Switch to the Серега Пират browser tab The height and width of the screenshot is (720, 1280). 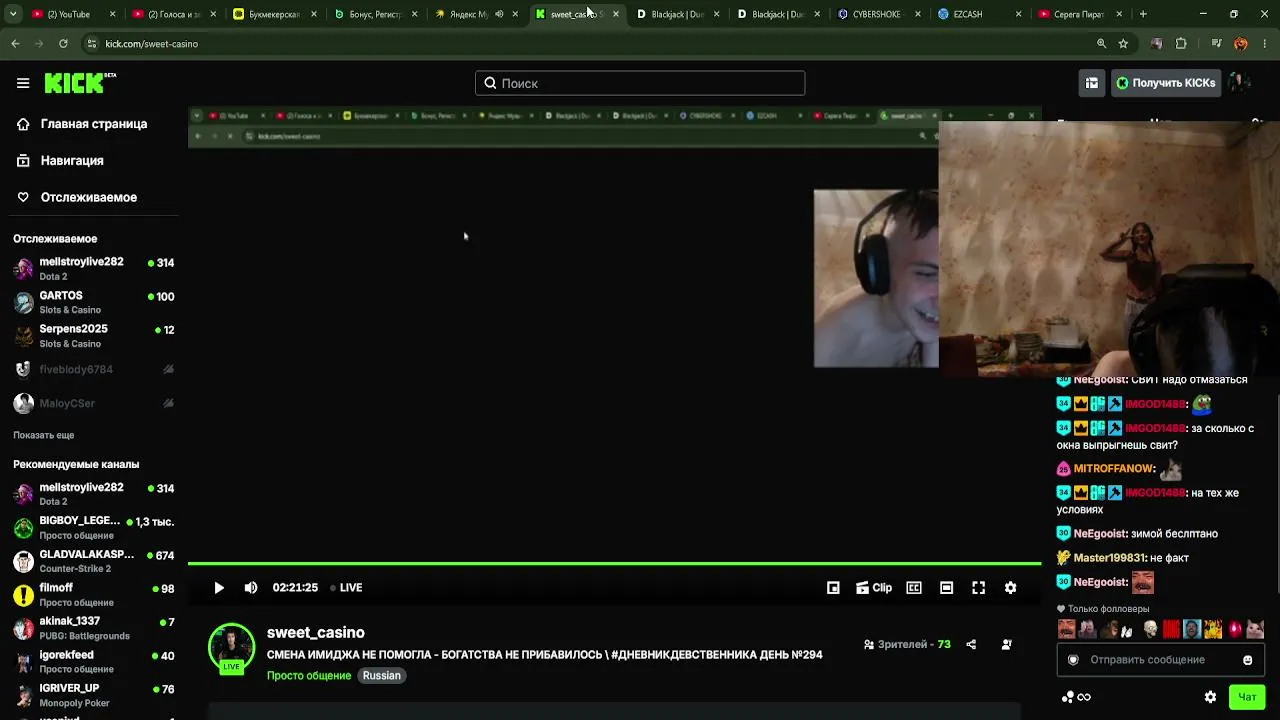pyautogui.click(x=1078, y=14)
